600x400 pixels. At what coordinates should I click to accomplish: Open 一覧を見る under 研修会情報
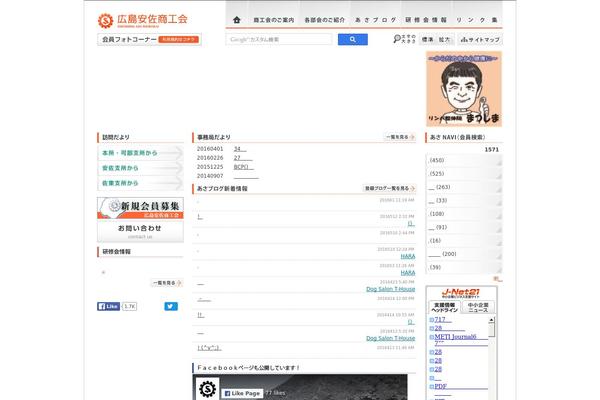[166, 283]
